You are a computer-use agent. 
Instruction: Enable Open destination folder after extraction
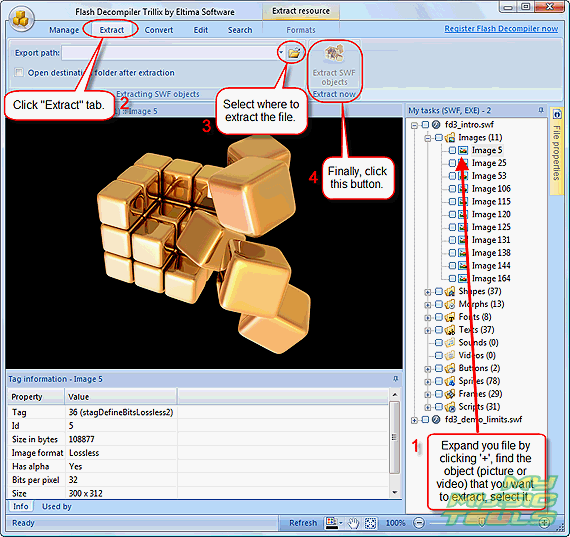click(x=19, y=72)
